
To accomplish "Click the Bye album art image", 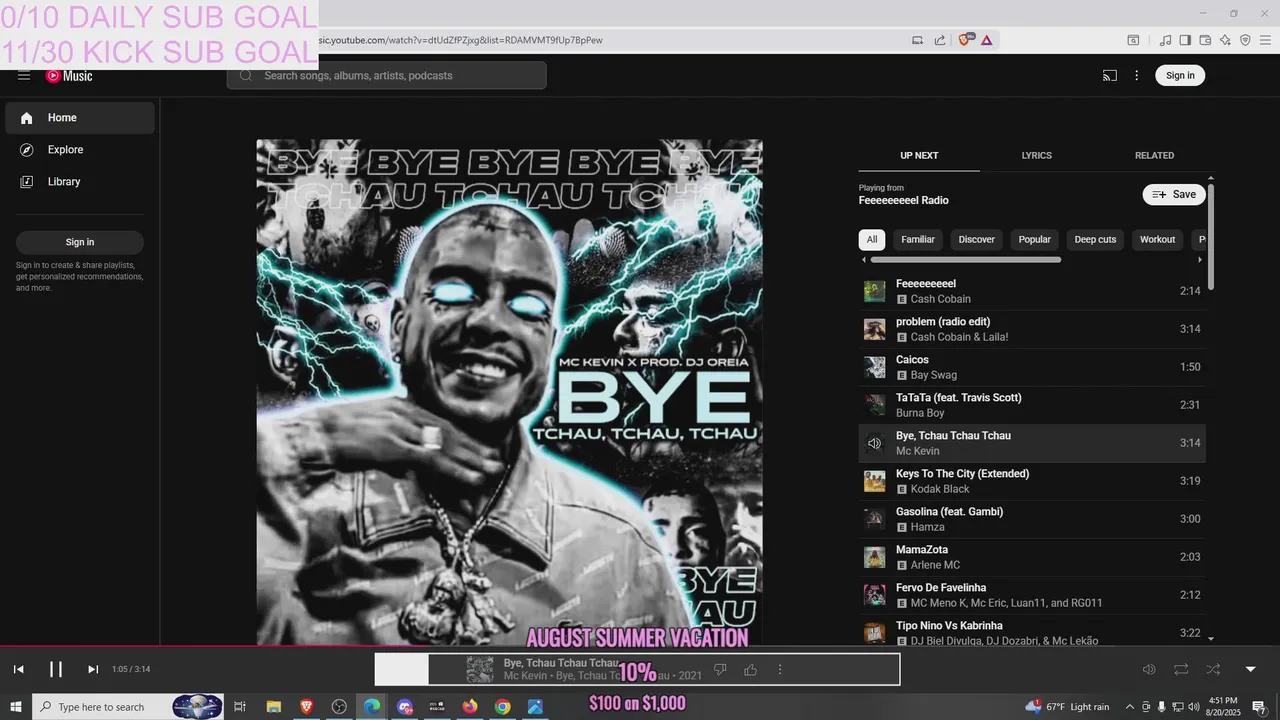I will pyautogui.click(x=509, y=392).
